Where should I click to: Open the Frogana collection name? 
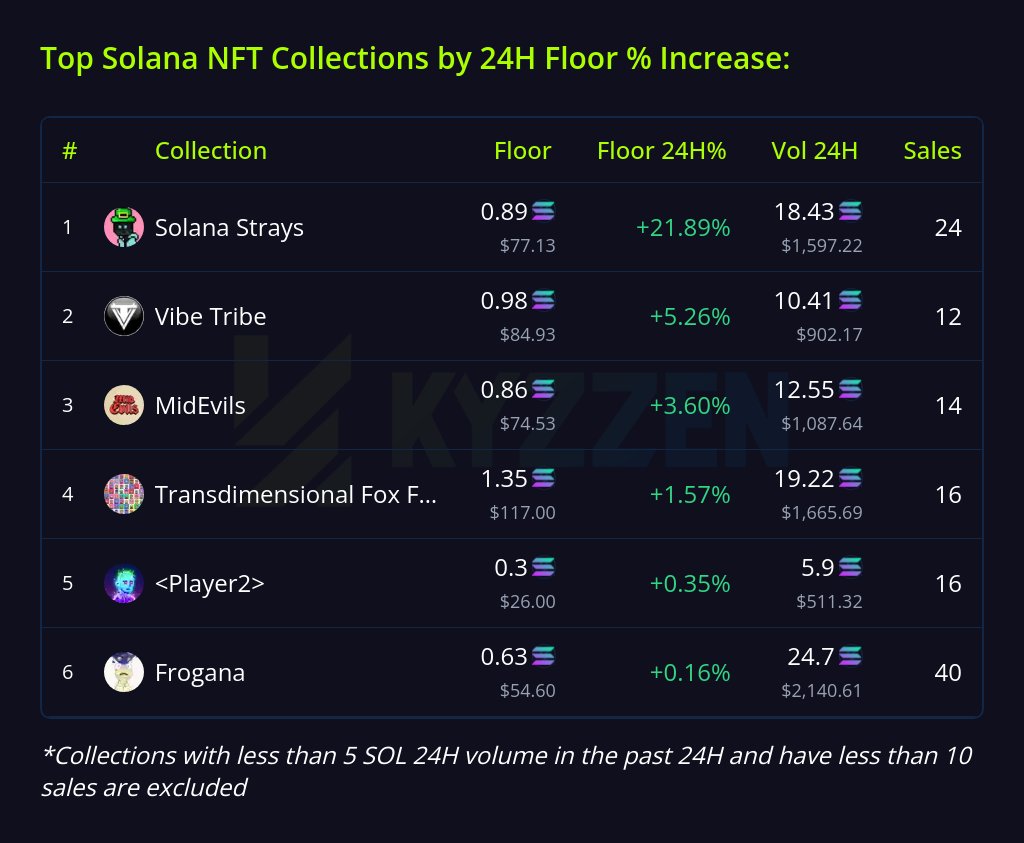[200, 672]
